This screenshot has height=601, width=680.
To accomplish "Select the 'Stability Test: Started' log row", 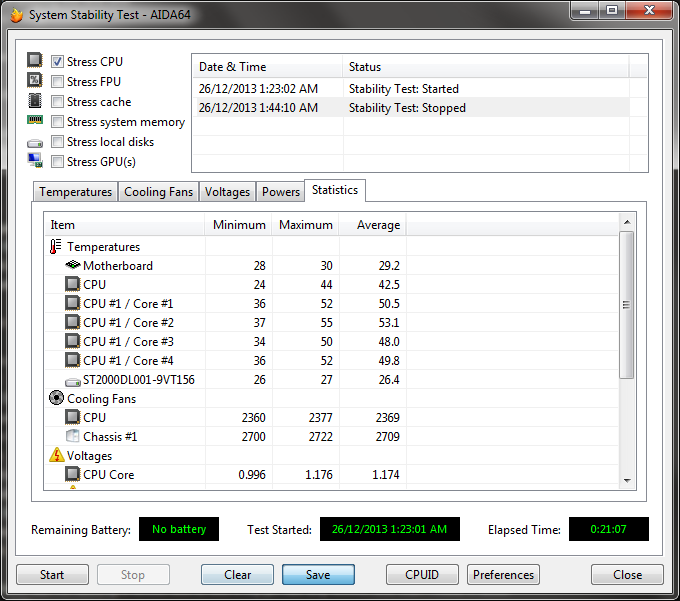I will (411, 89).
